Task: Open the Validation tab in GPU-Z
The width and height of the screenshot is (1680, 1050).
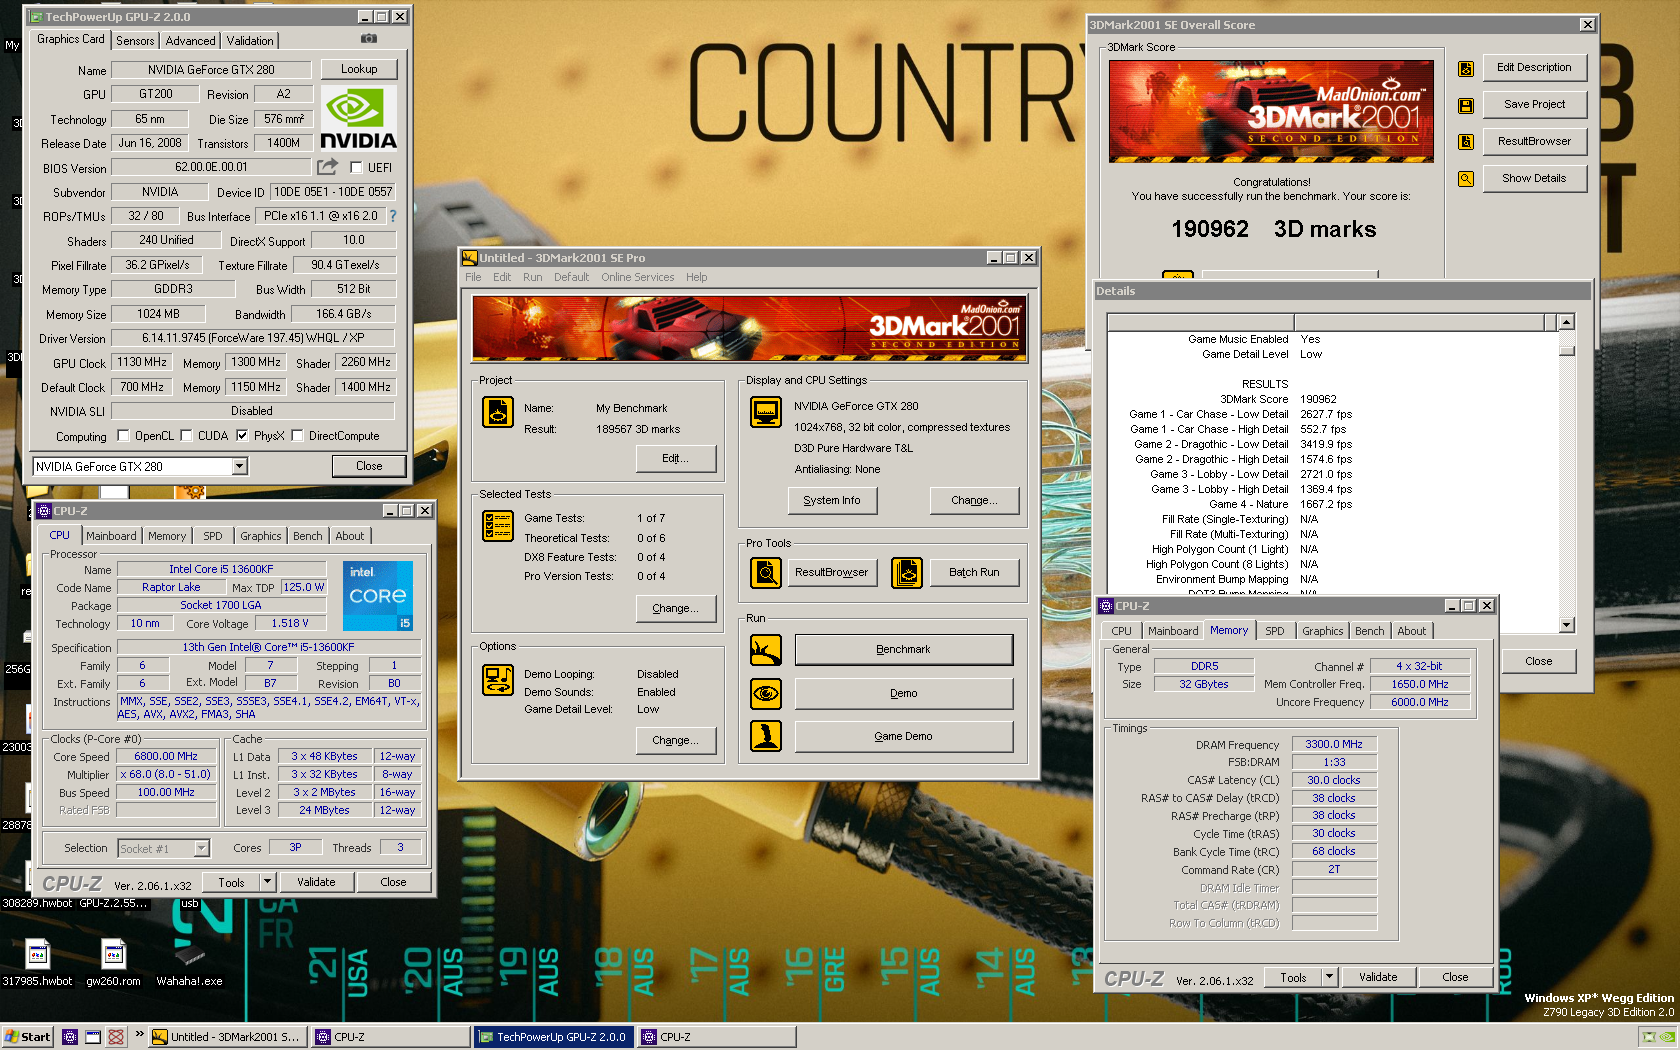Action: [250, 41]
